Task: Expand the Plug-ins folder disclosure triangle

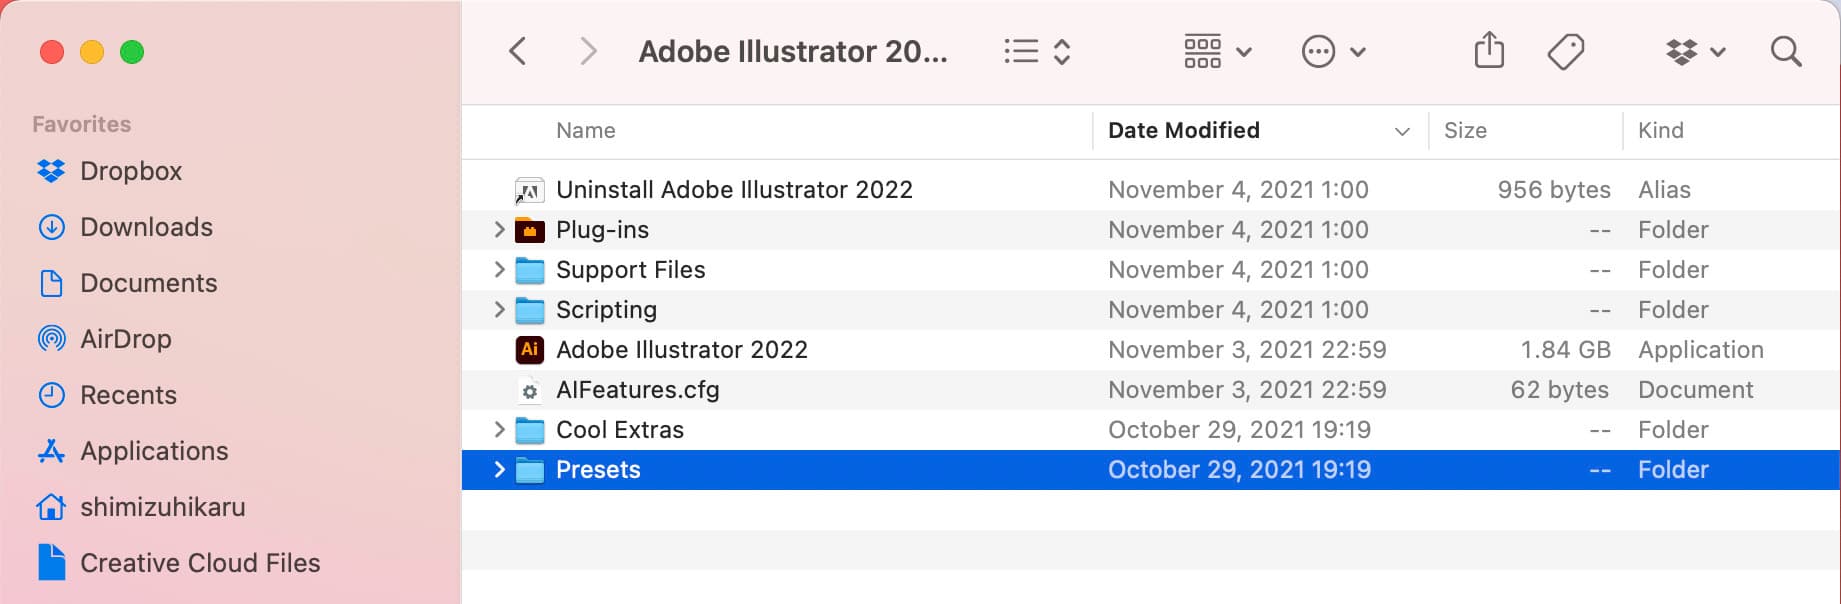Action: coord(499,229)
